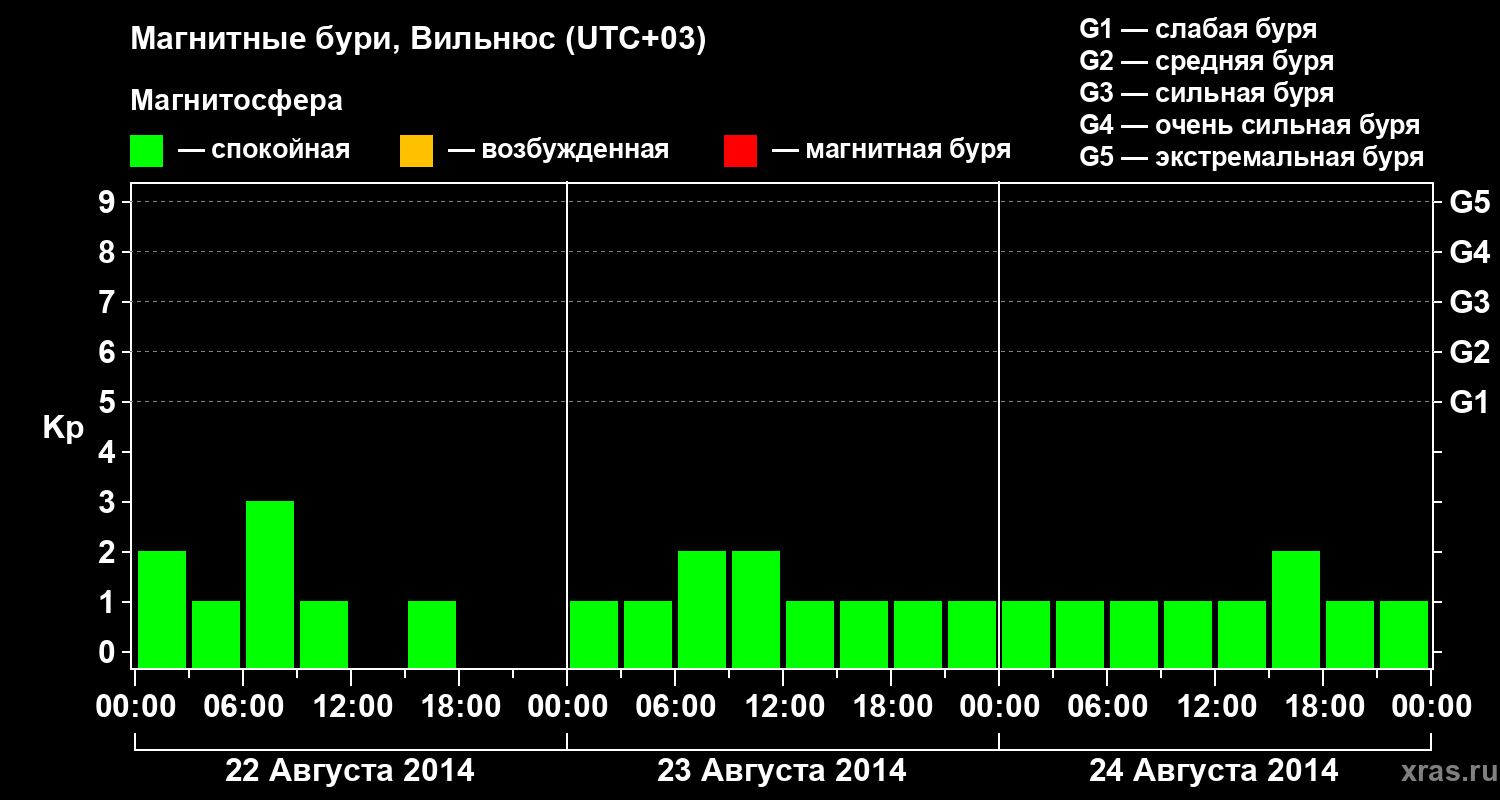Viewport: 1500px width, 800px height.
Task: Click the '06:00' time label above 24 Августа
Action: [x=1107, y=707]
